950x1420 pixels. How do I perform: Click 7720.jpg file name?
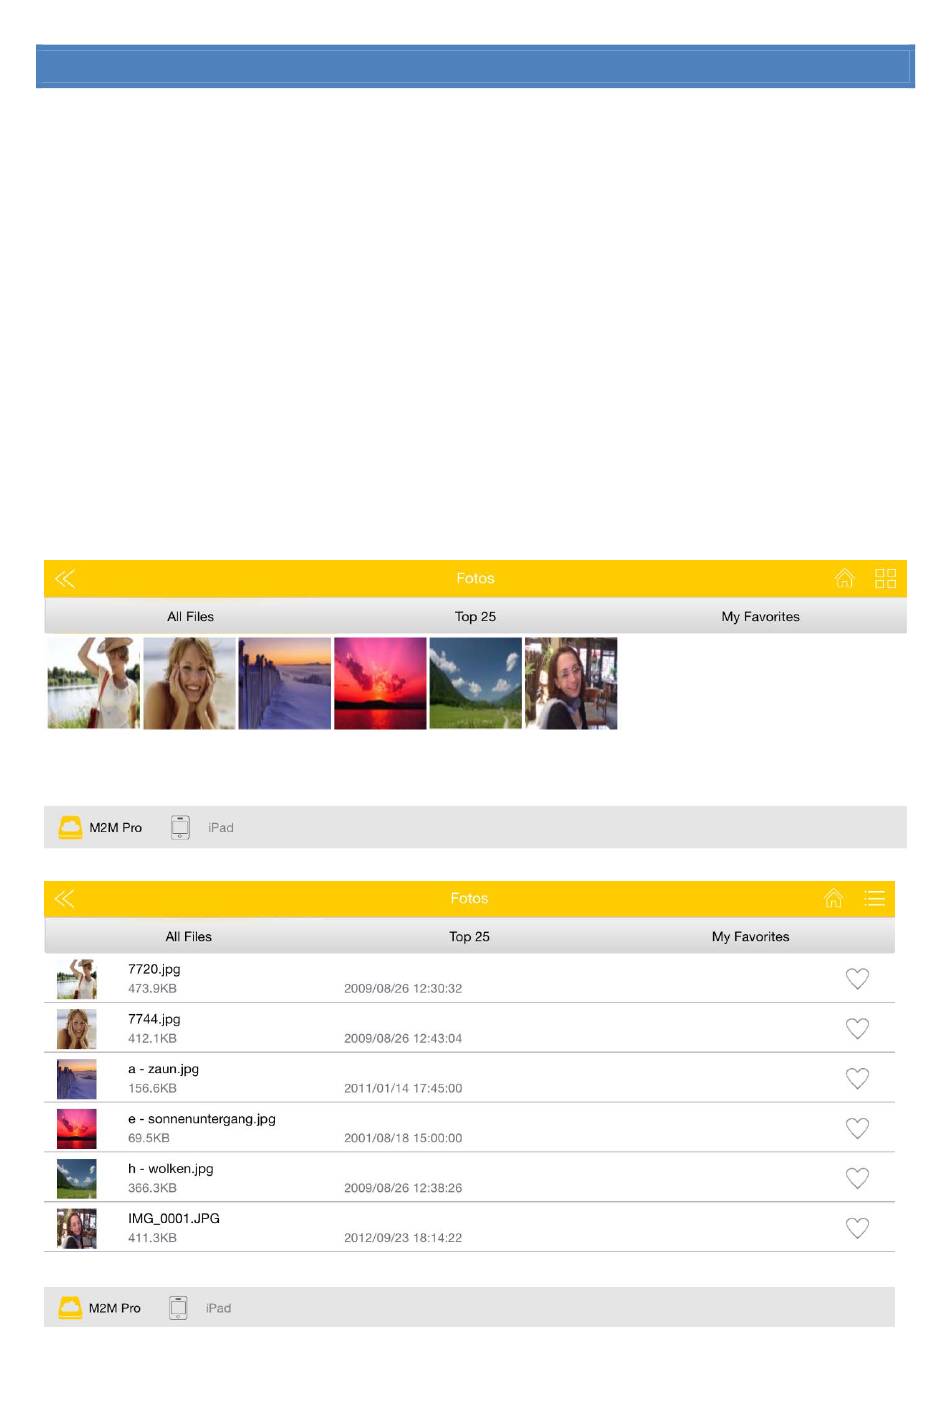coord(154,969)
